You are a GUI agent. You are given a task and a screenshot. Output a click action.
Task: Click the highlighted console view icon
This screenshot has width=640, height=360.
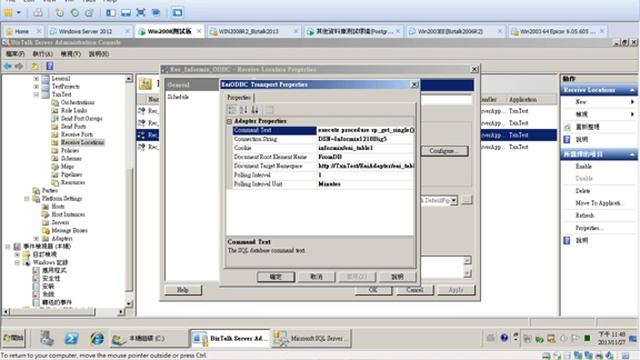[x=178, y=13]
